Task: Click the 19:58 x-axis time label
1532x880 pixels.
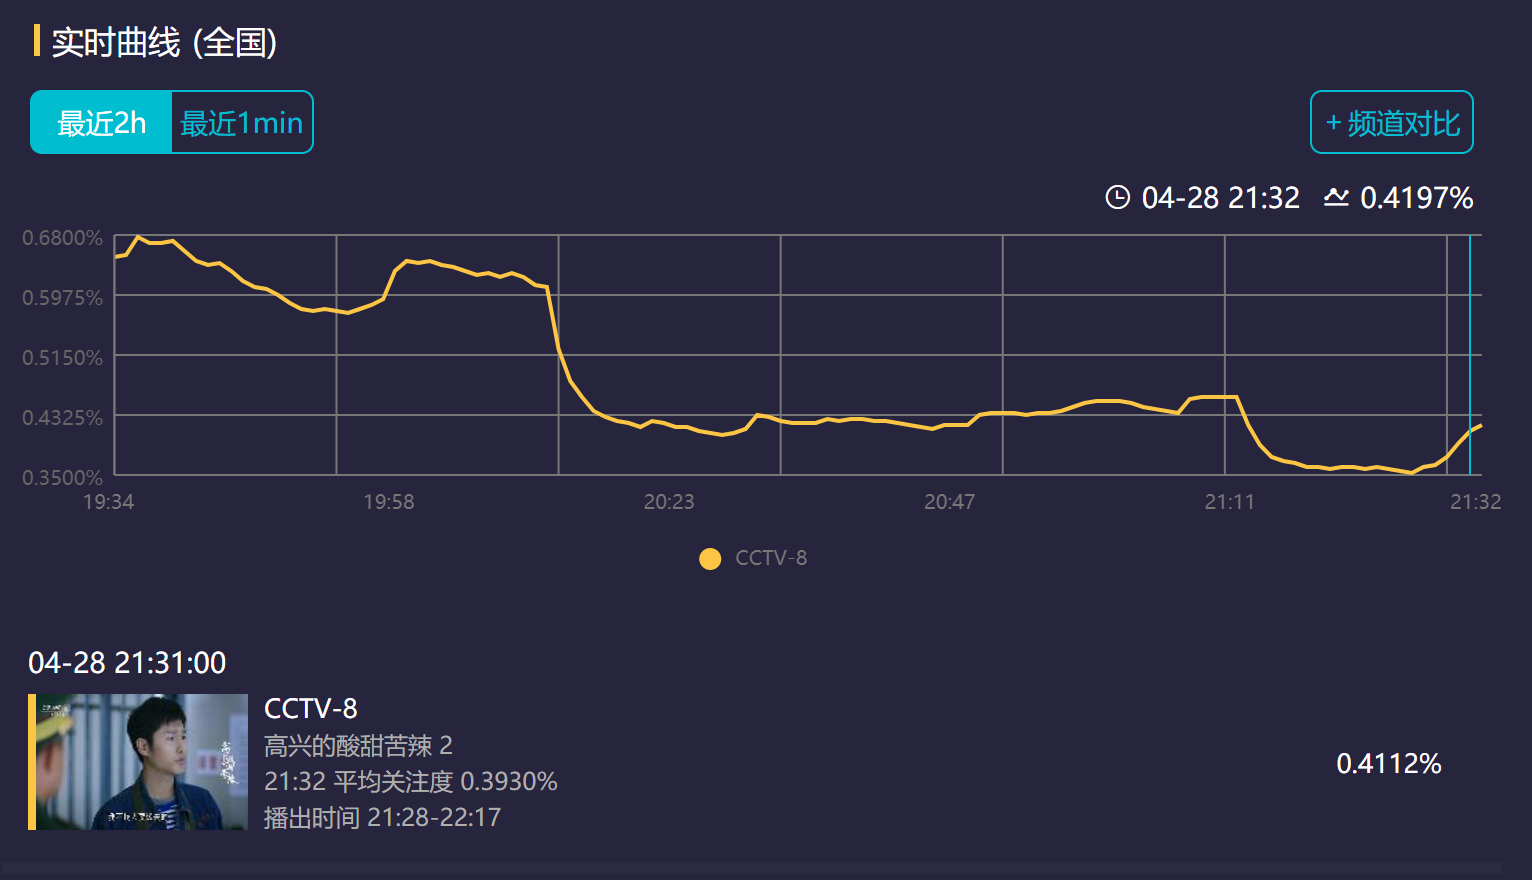Action: [389, 501]
